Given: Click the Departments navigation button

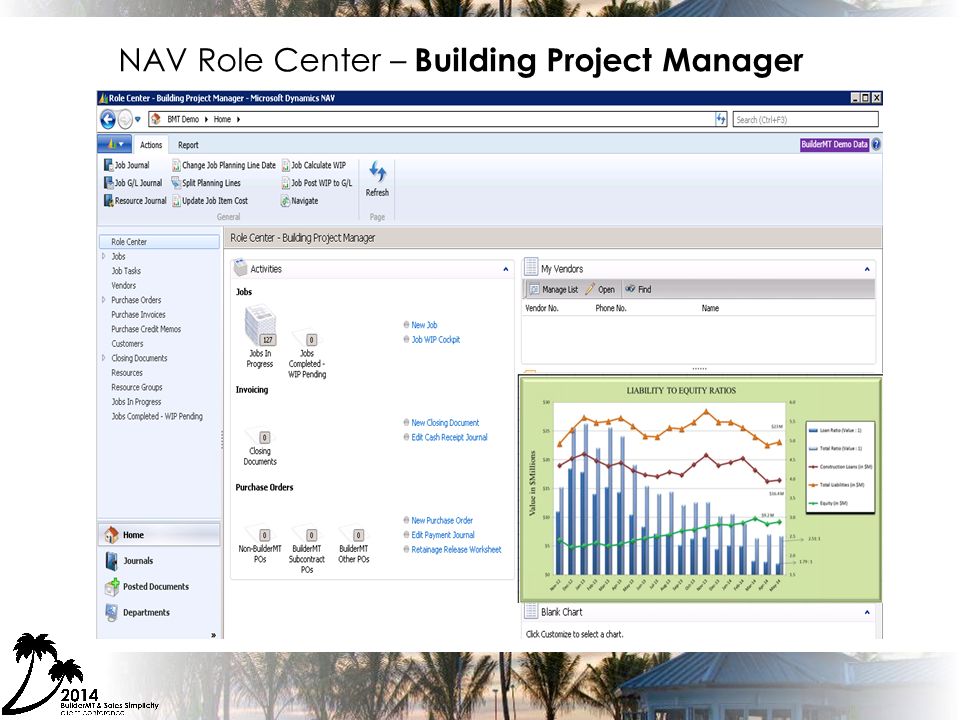Looking at the screenshot, I should [159, 612].
